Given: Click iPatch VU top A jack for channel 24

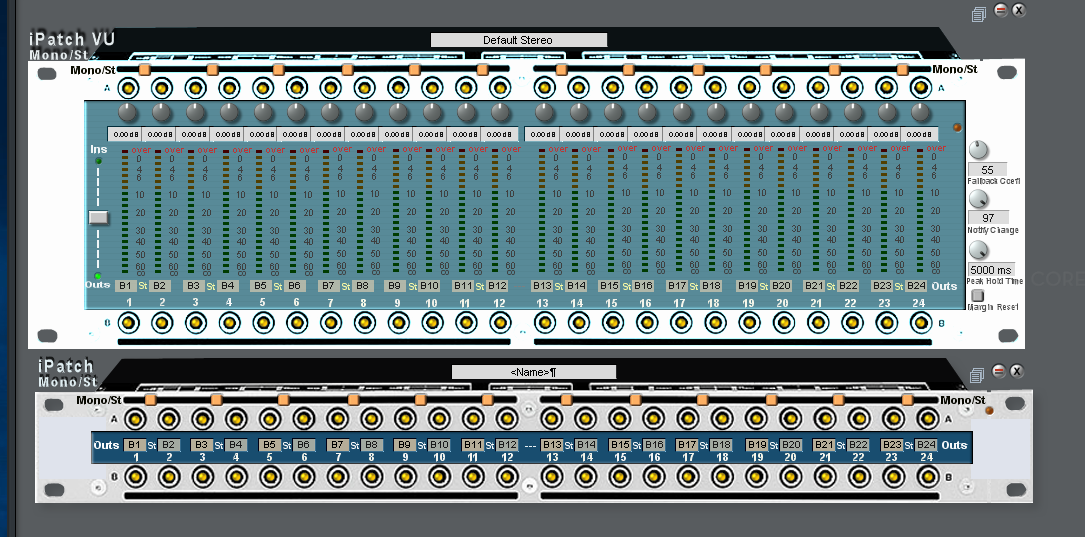Looking at the screenshot, I should click(920, 88).
